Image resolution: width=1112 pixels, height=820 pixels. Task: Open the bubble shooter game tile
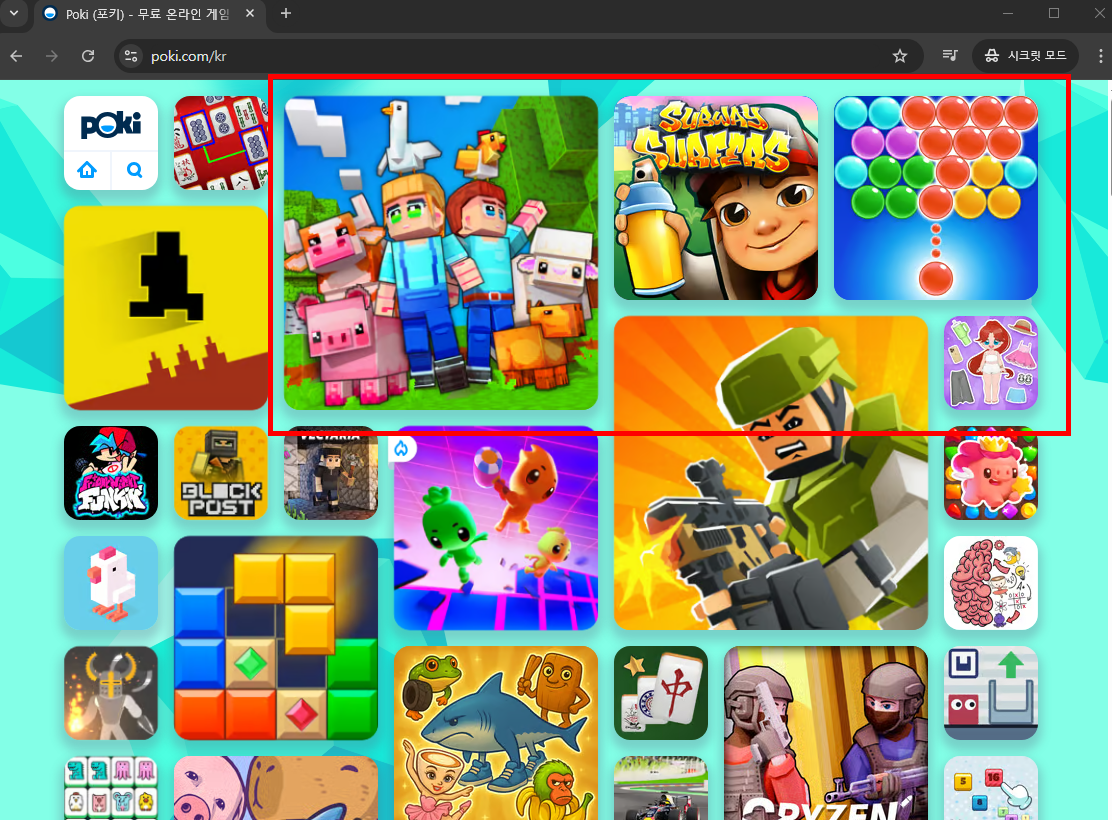[x=935, y=198]
